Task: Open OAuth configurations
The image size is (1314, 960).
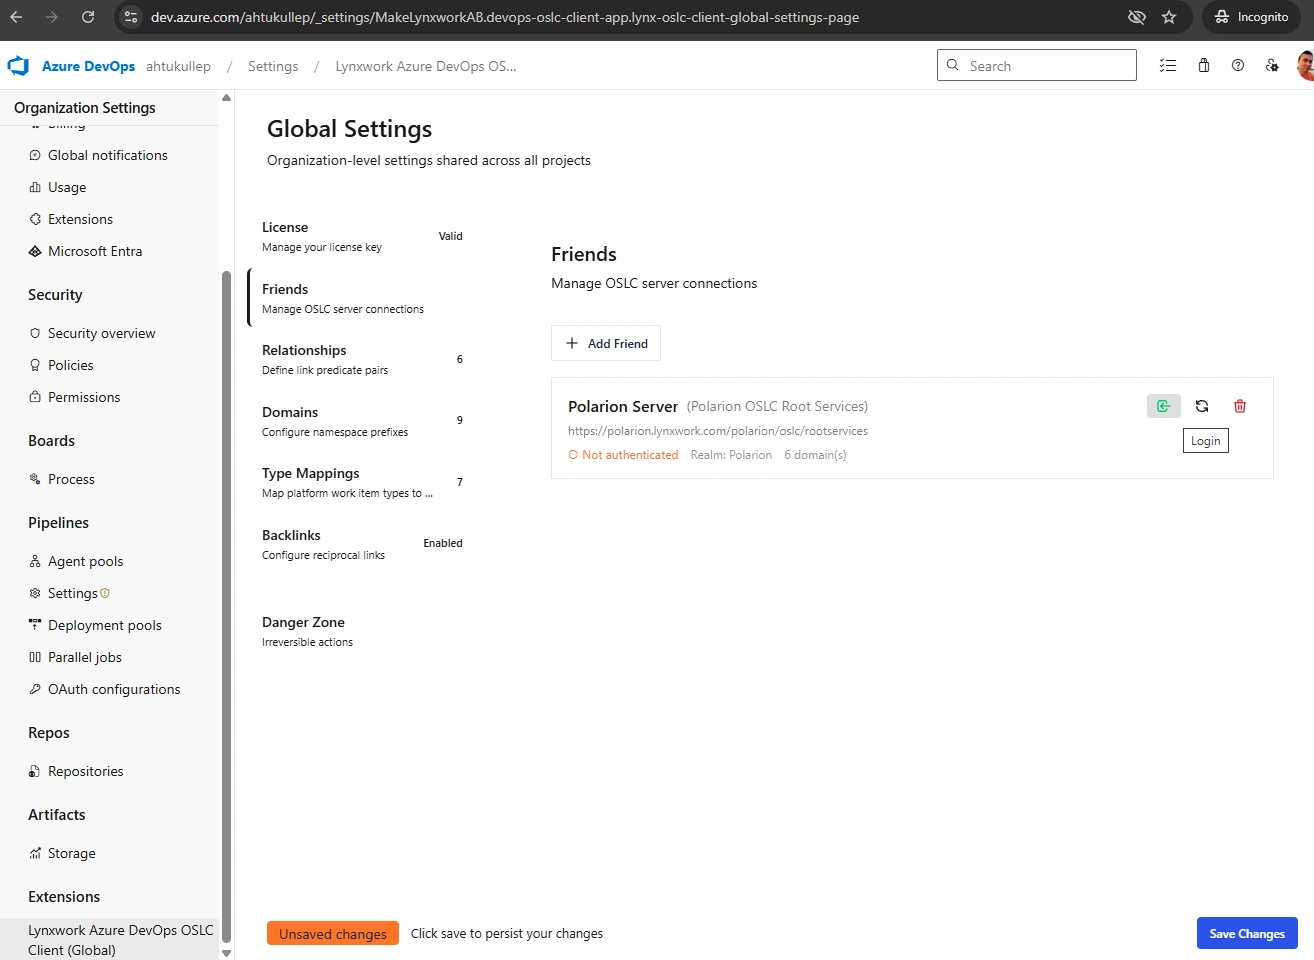Action: (114, 689)
